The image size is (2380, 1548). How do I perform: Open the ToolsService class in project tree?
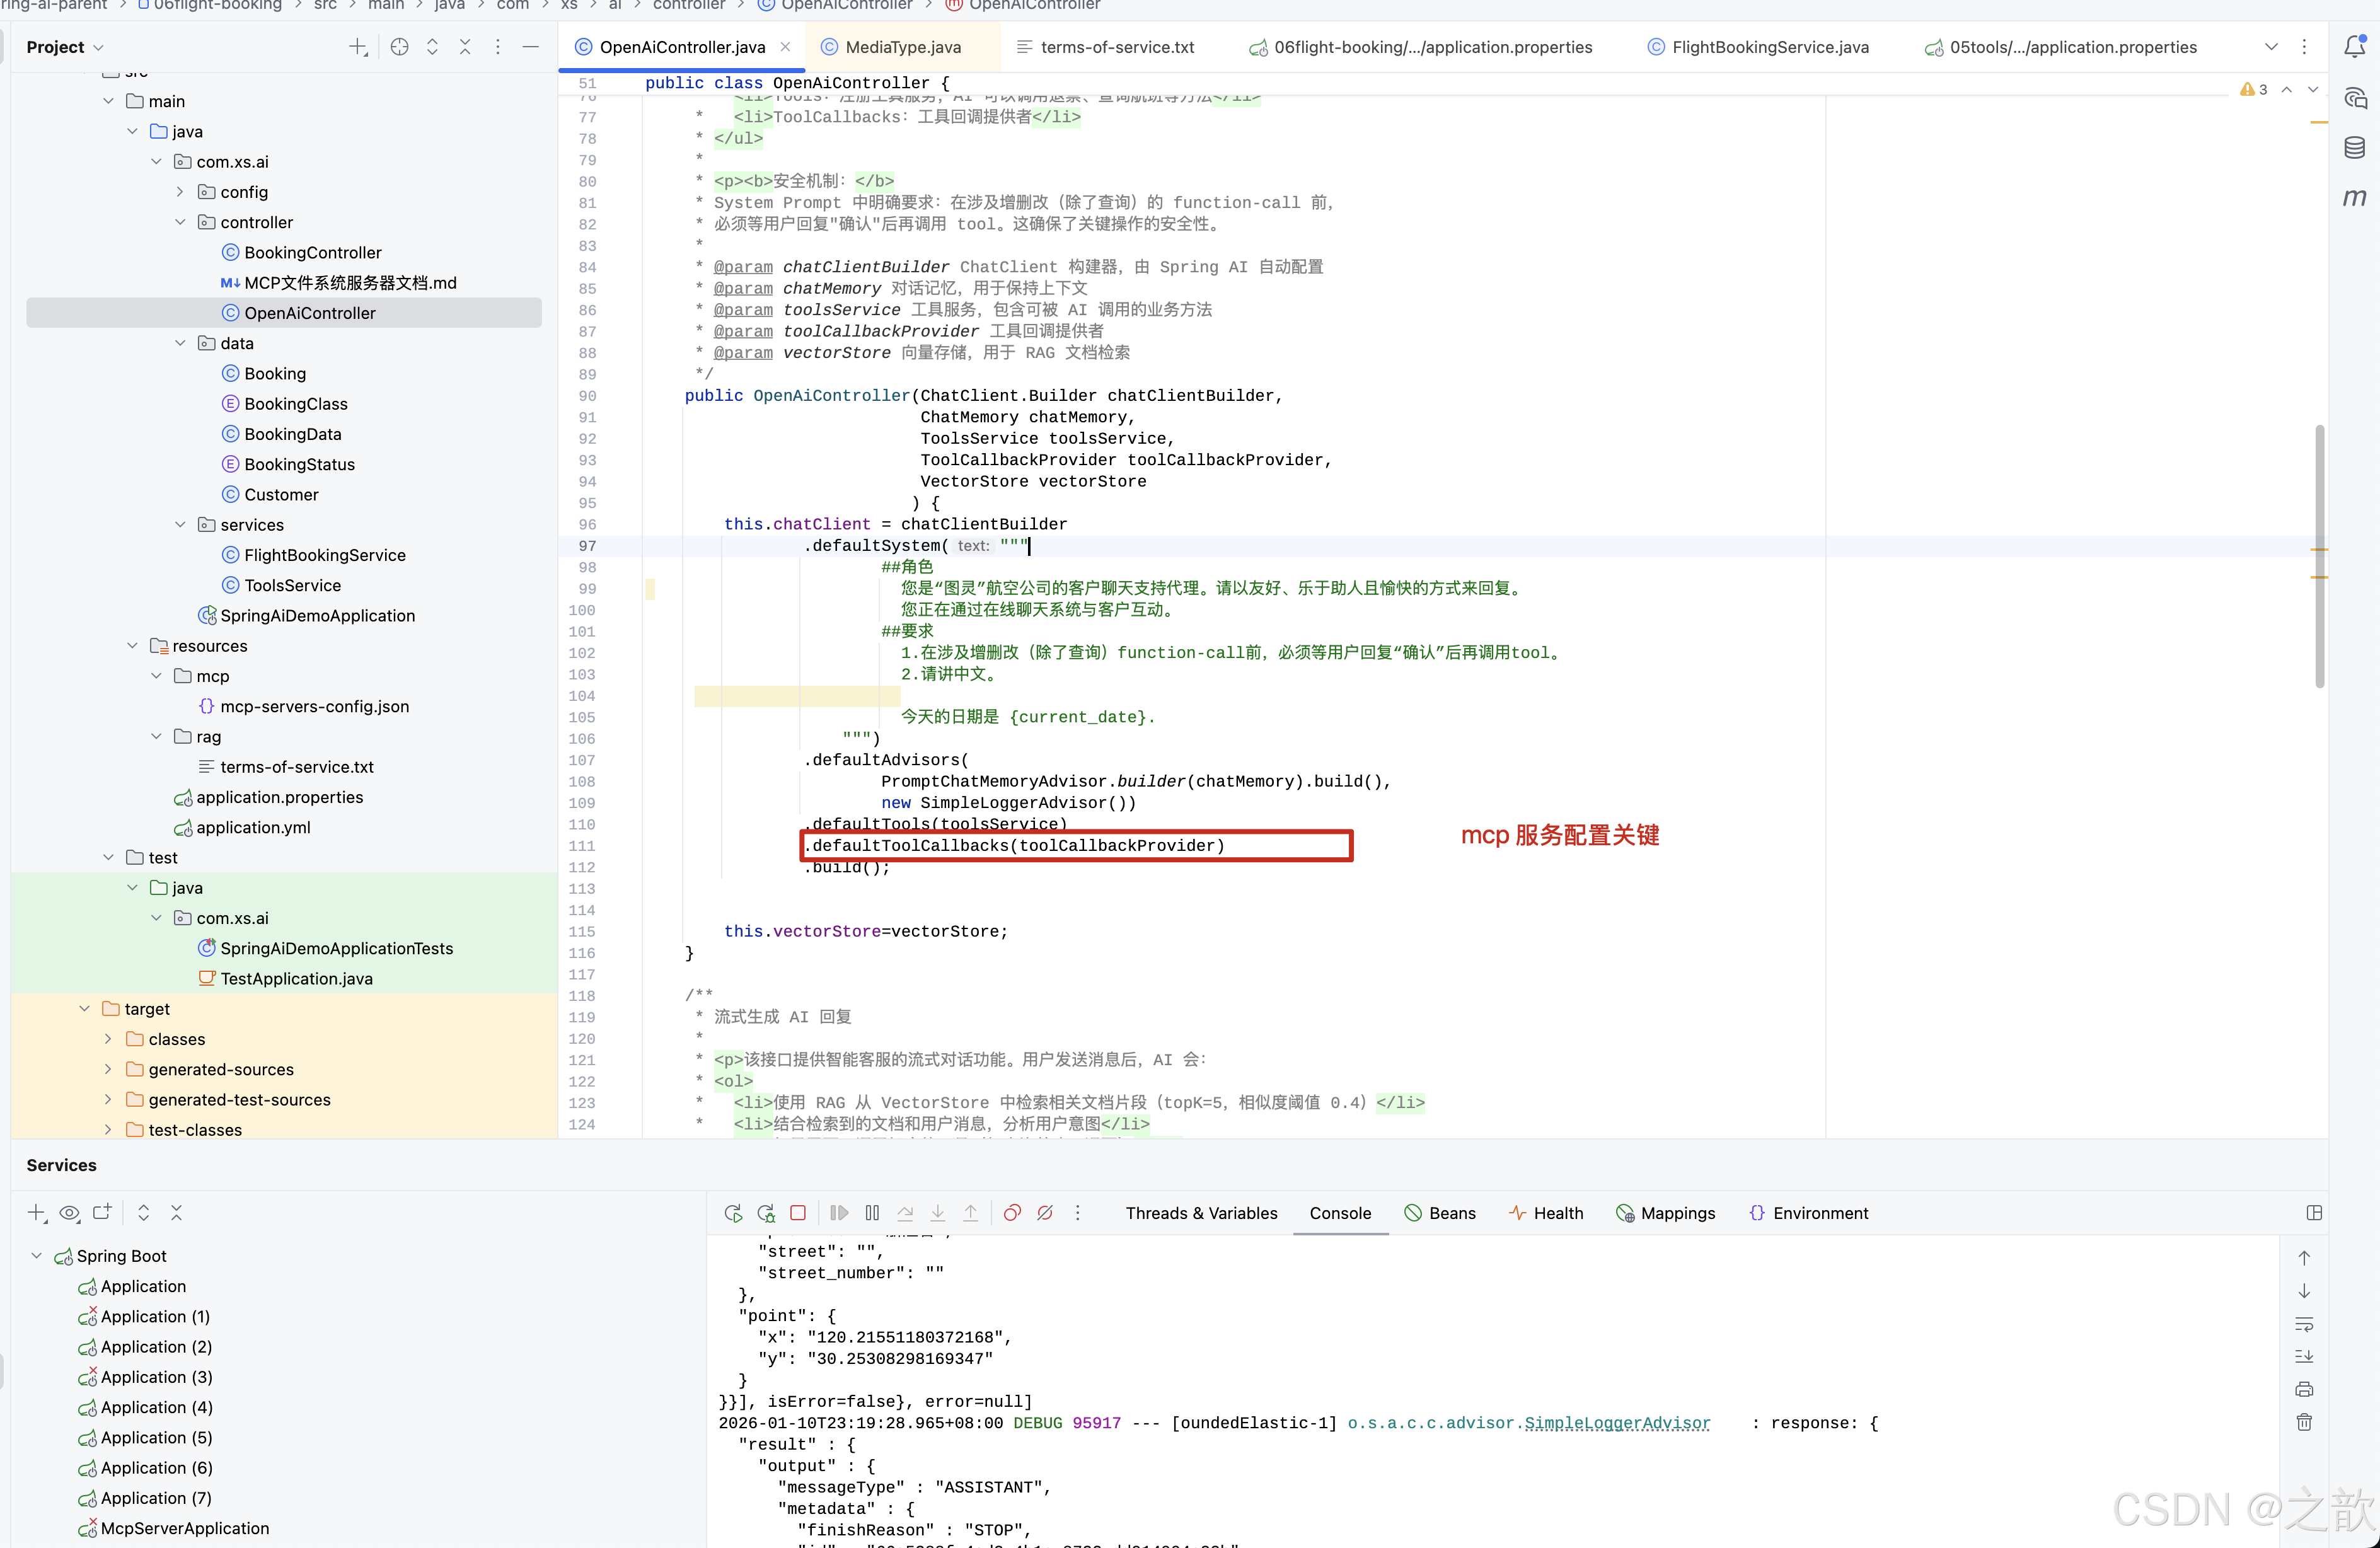tap(292, 585)
